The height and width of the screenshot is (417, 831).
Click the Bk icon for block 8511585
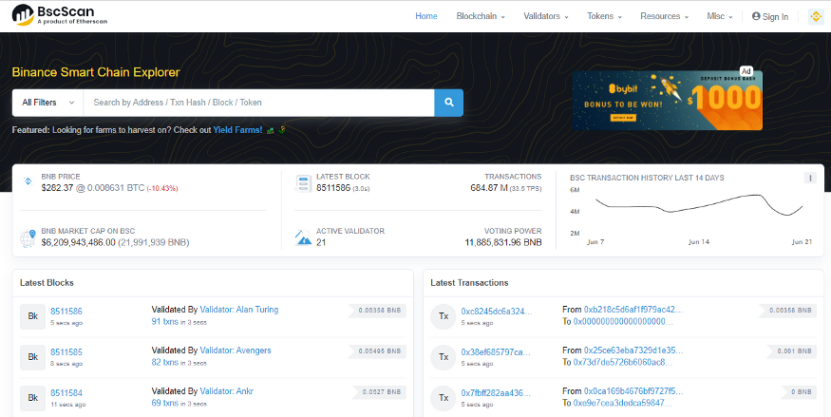pyautogui.click(x=33, y=357)
